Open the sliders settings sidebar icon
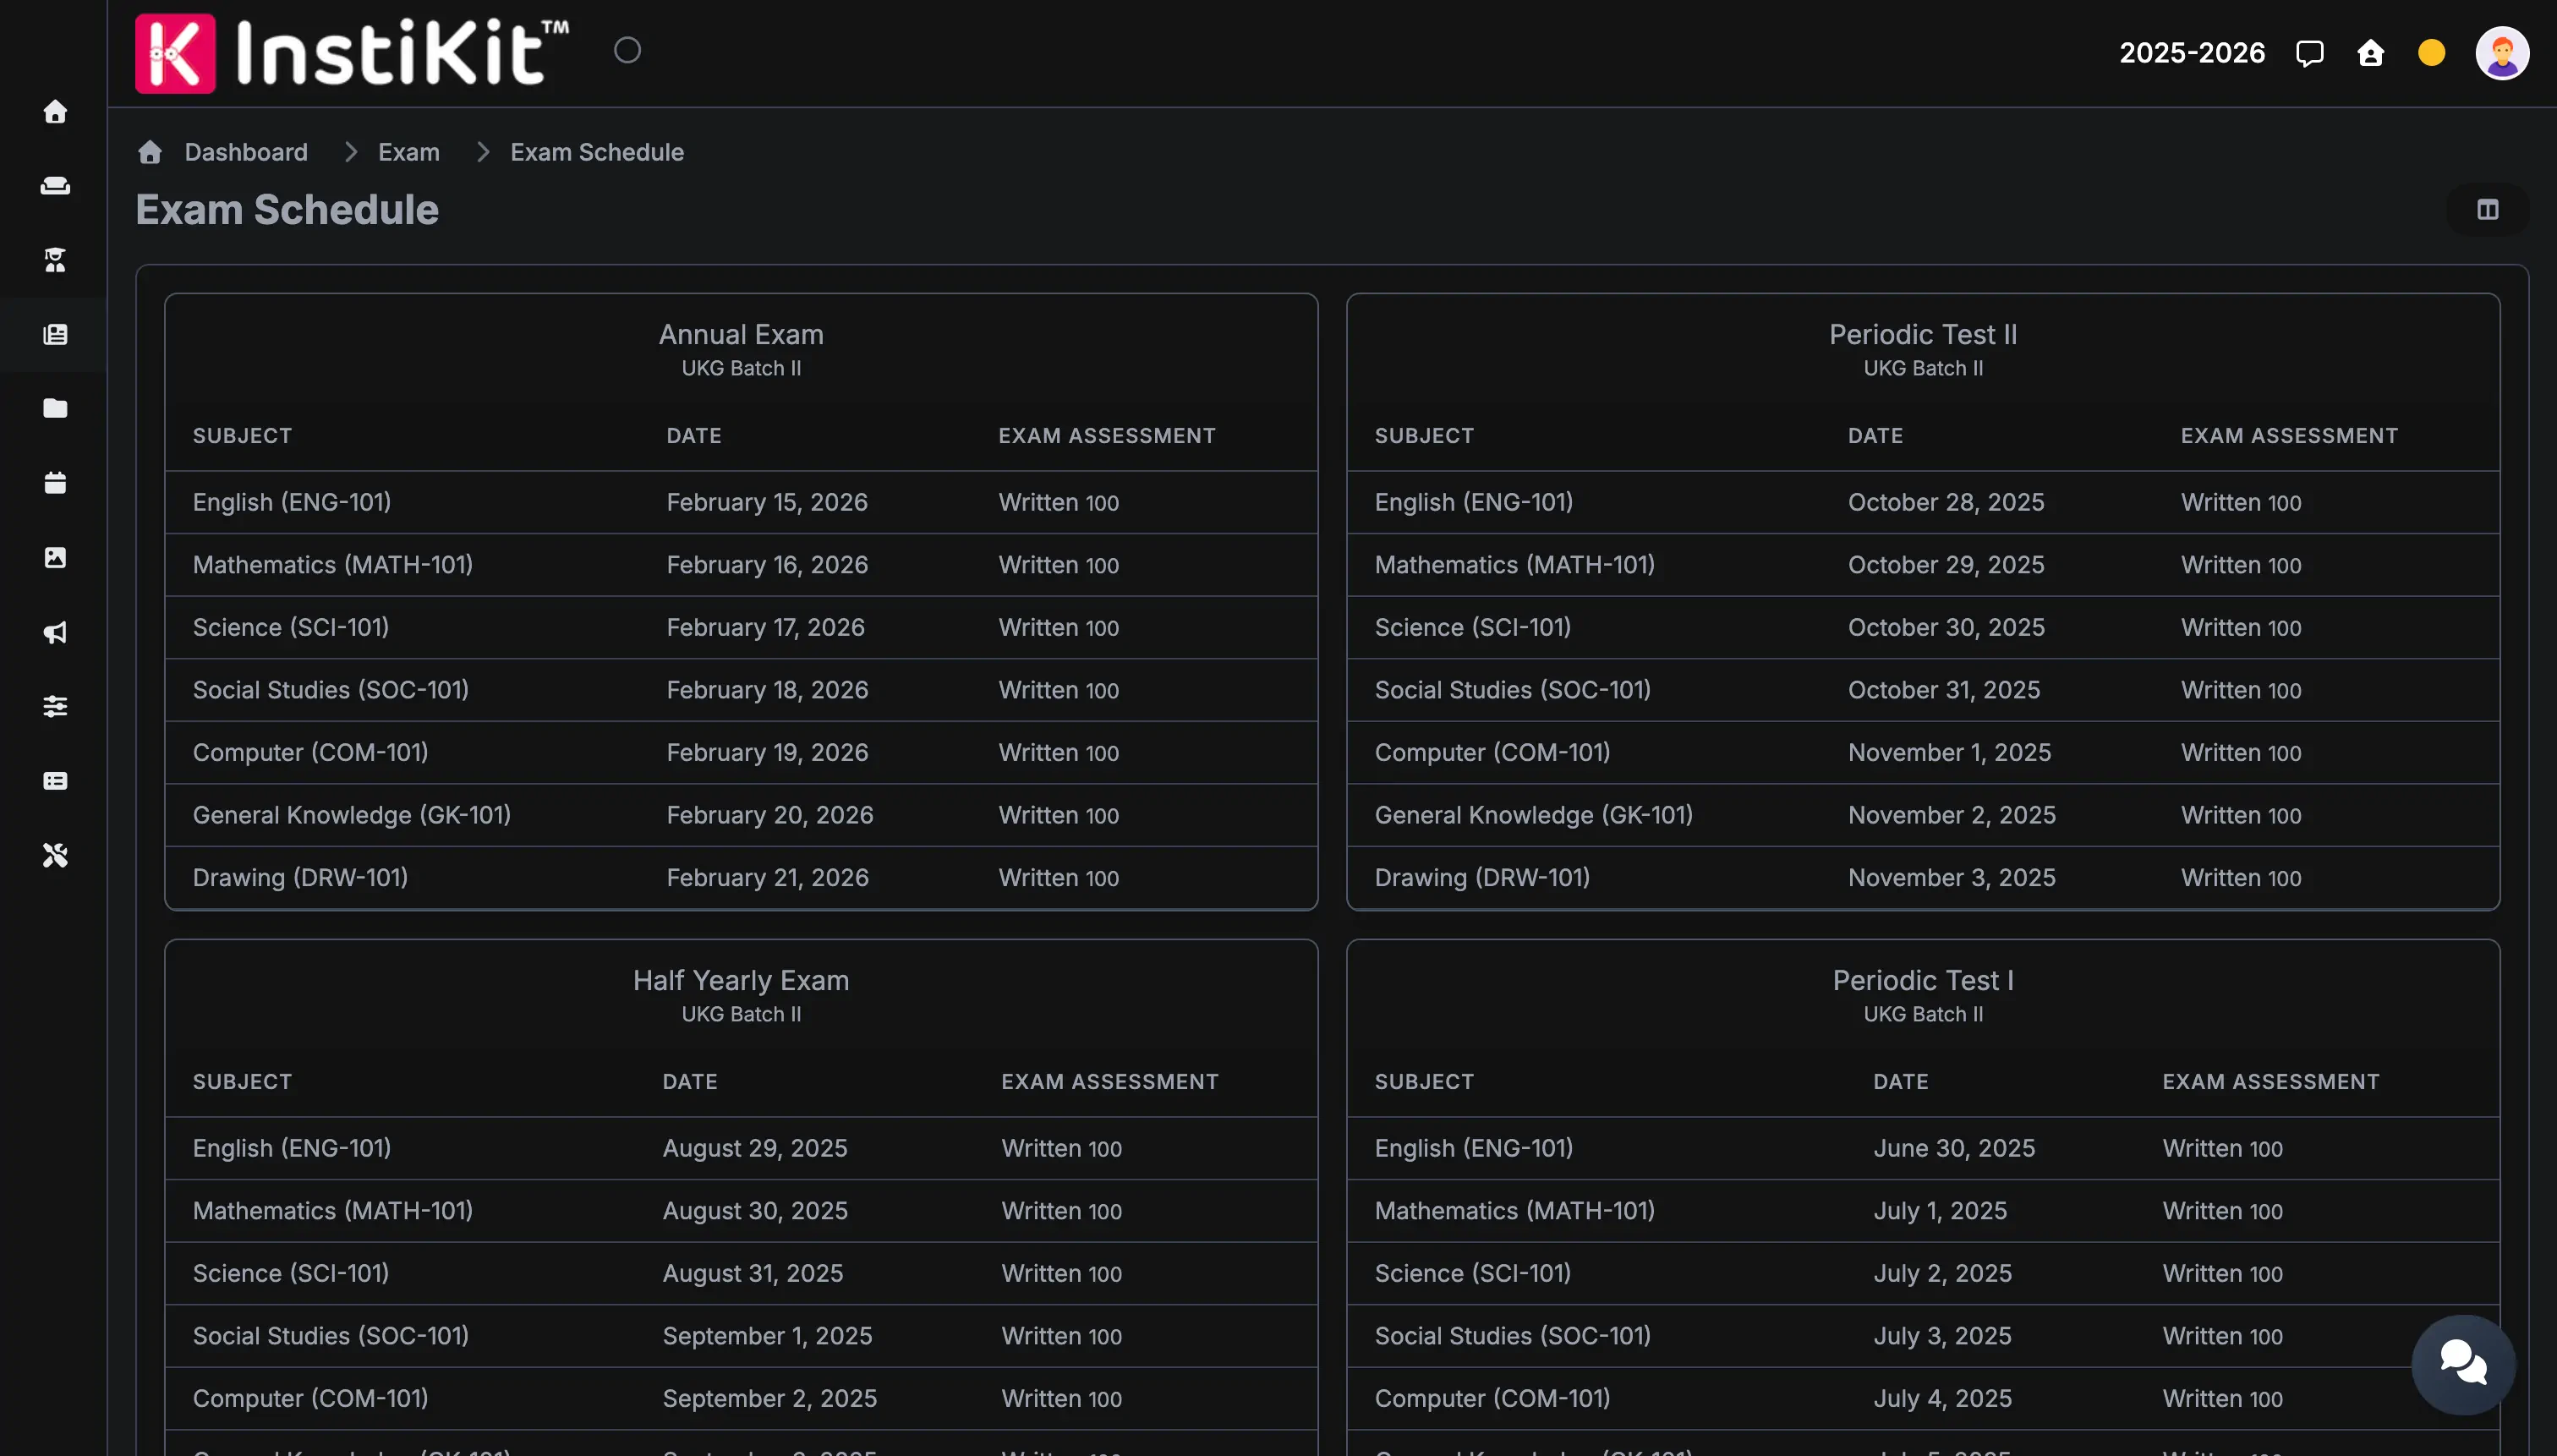2557x1456 pixels. 55,706
